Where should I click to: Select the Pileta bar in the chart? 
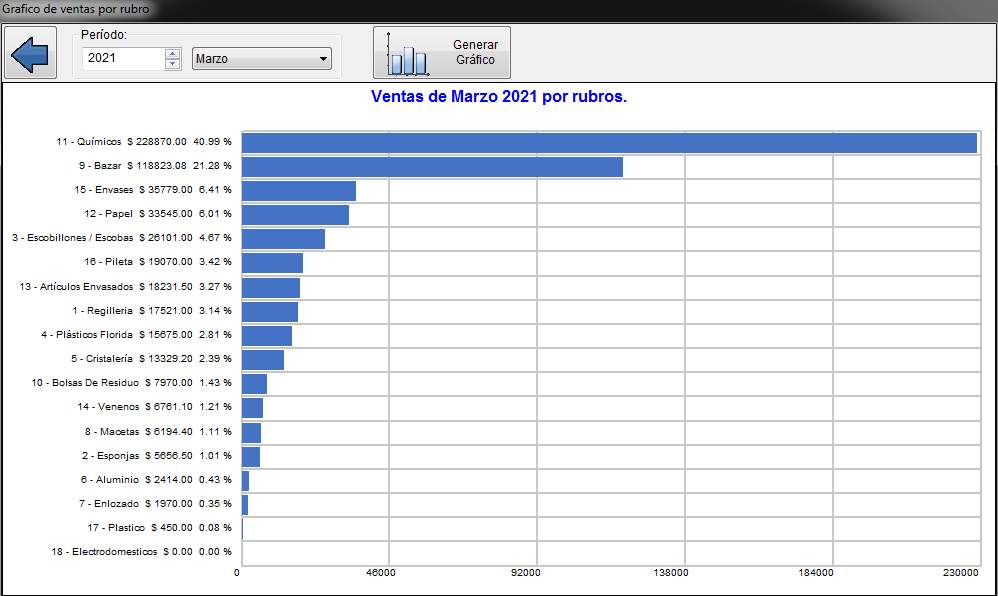click(x=272, y=262)
